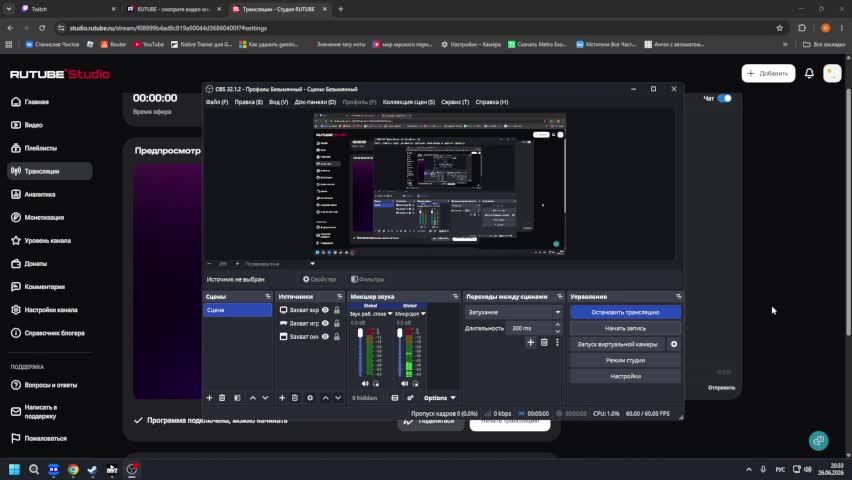
Task: Open mixer Options dropdown
Action: [440, 398]
